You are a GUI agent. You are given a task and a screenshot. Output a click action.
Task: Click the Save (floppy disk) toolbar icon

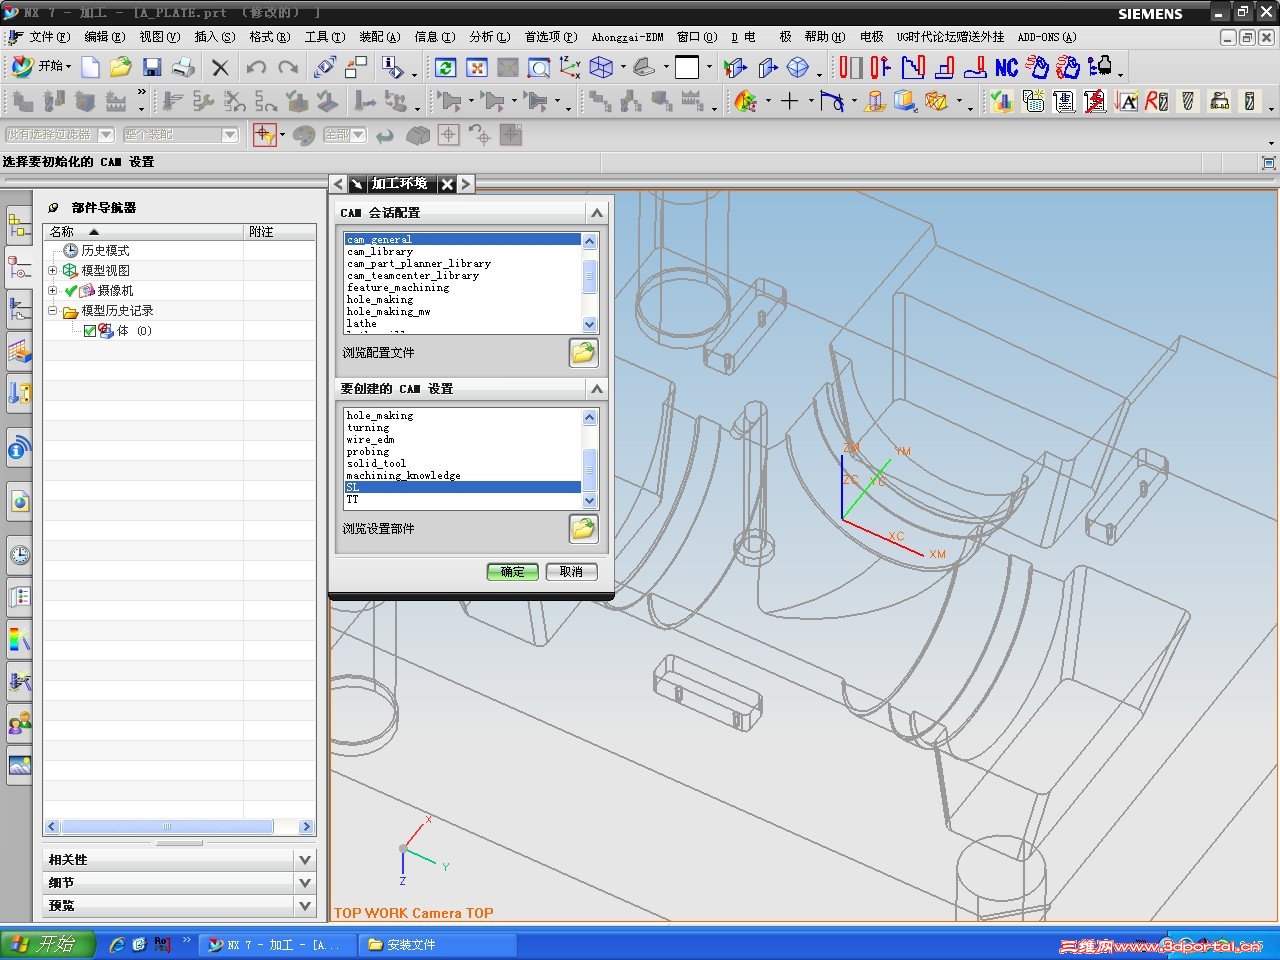click(x=152, y=67)
